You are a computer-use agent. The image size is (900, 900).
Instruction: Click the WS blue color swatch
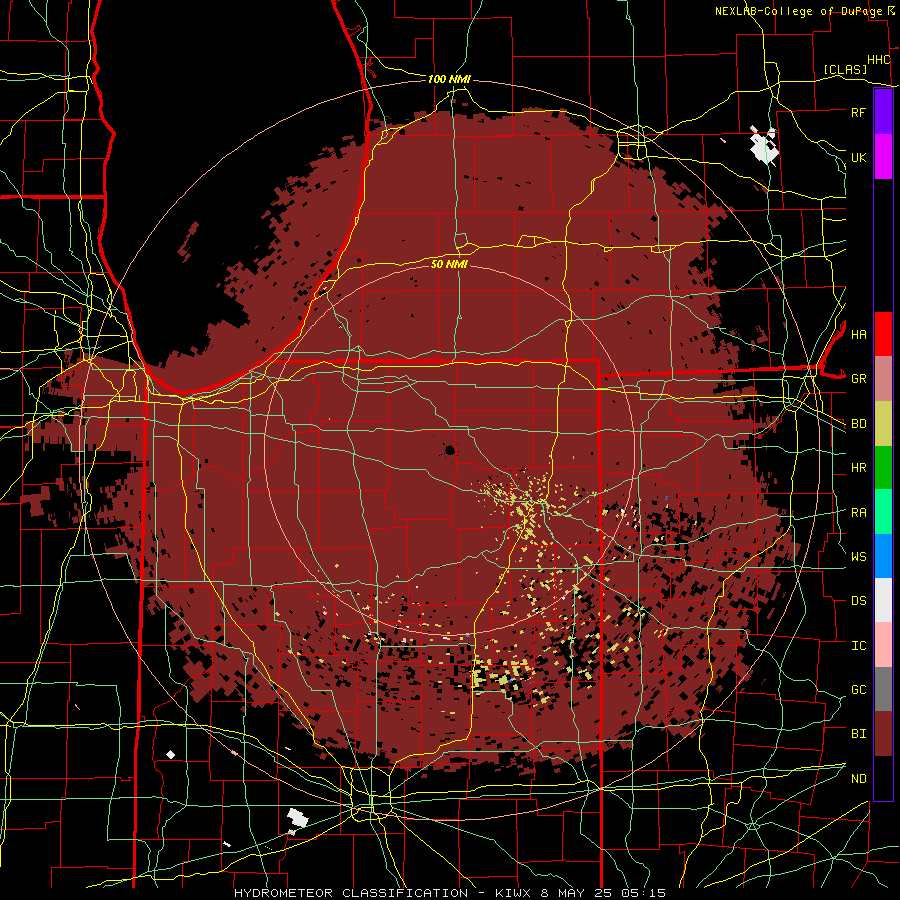click(x=883, y=556)
